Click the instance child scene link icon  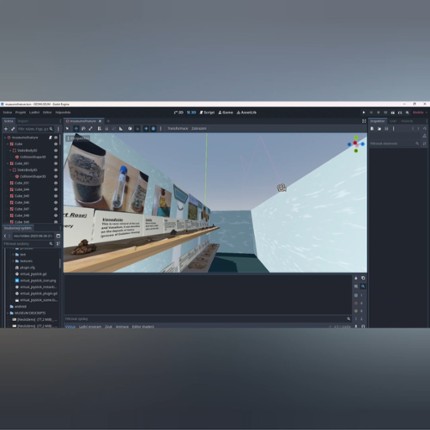pyautogui.click(x=13, y=129)
